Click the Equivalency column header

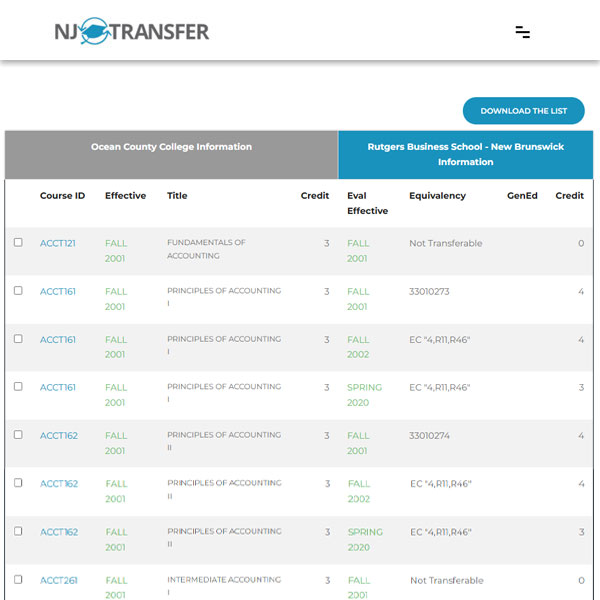click(x=437, y=196)
